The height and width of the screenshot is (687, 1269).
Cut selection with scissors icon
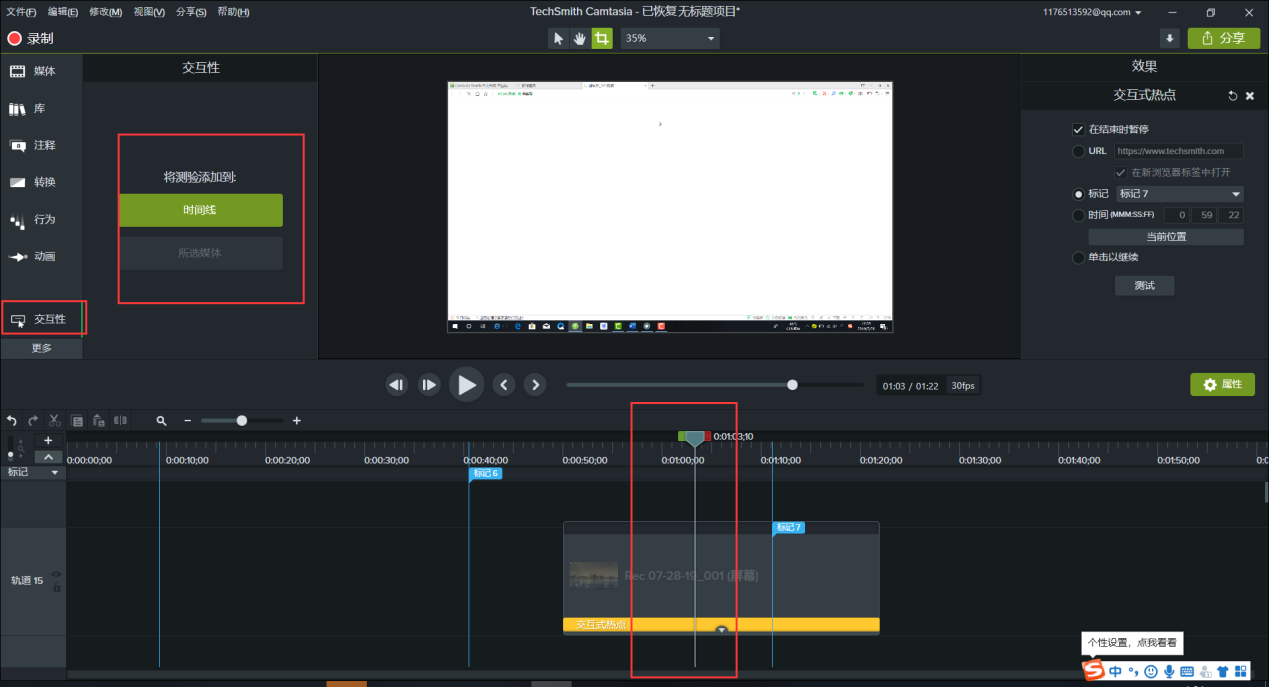(x=55, y=421)
